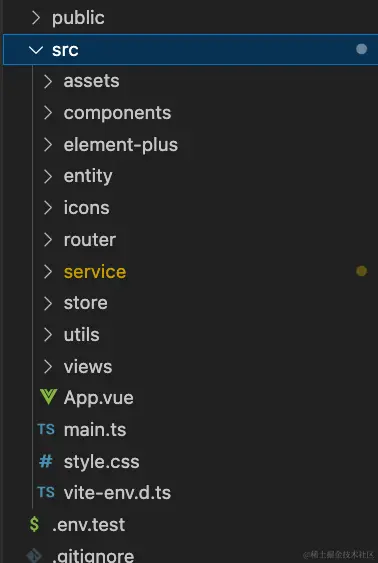Click the yellow modified dot beside service
This screenshot has height=563, width=378.
click(x=361, y=271)
